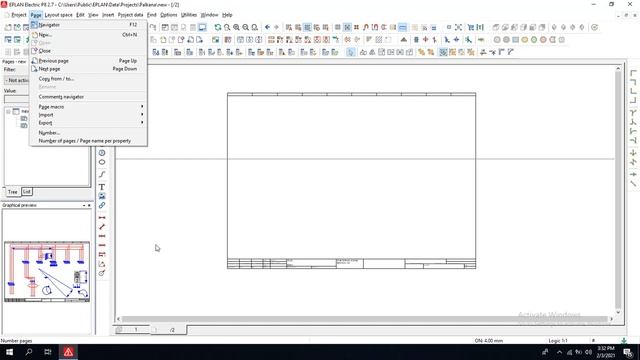Image resolution: width=640 pixels, height=360 pixels.
Task: Select Next page menu entry
Action: click(x=88, y=69)
